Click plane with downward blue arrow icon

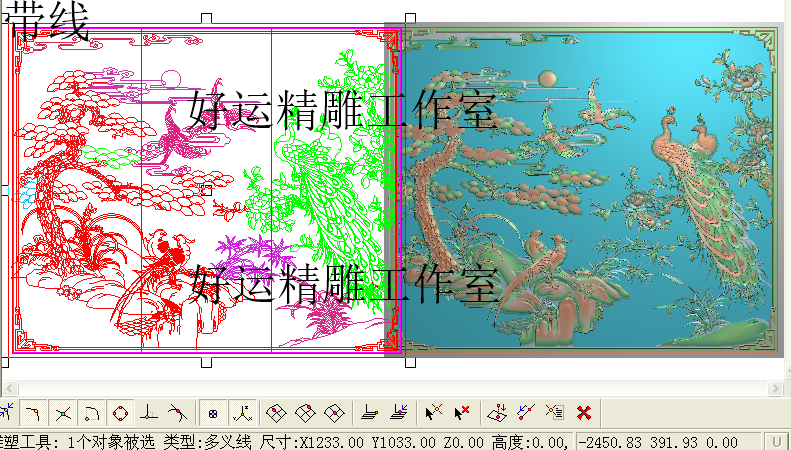coord(497,413)
